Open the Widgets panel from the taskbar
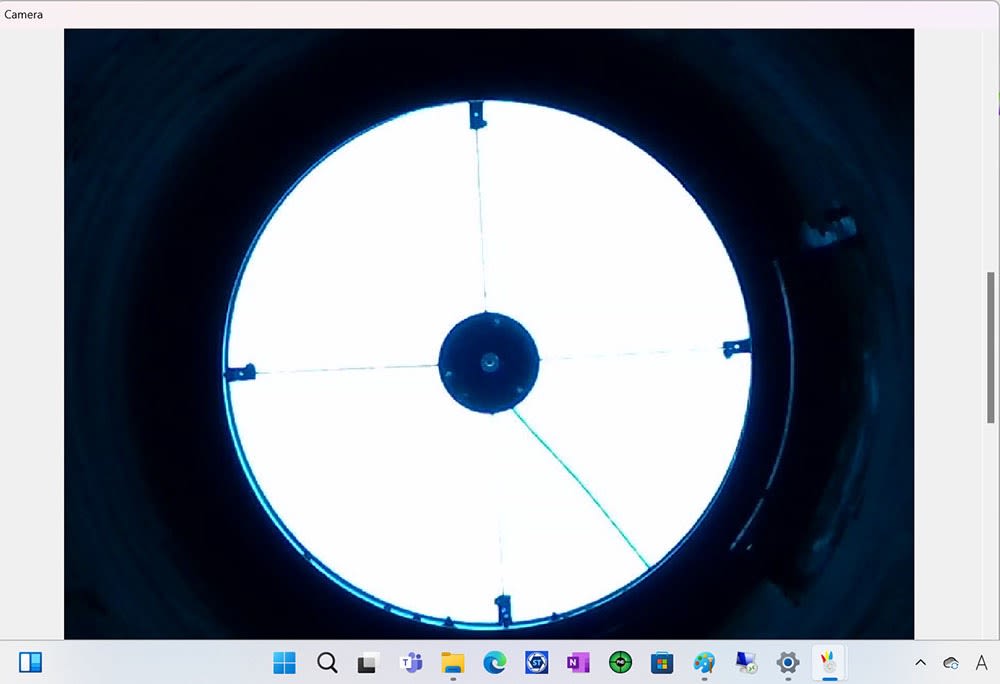This screenshot has width=1000, height=684. point(30,662)
